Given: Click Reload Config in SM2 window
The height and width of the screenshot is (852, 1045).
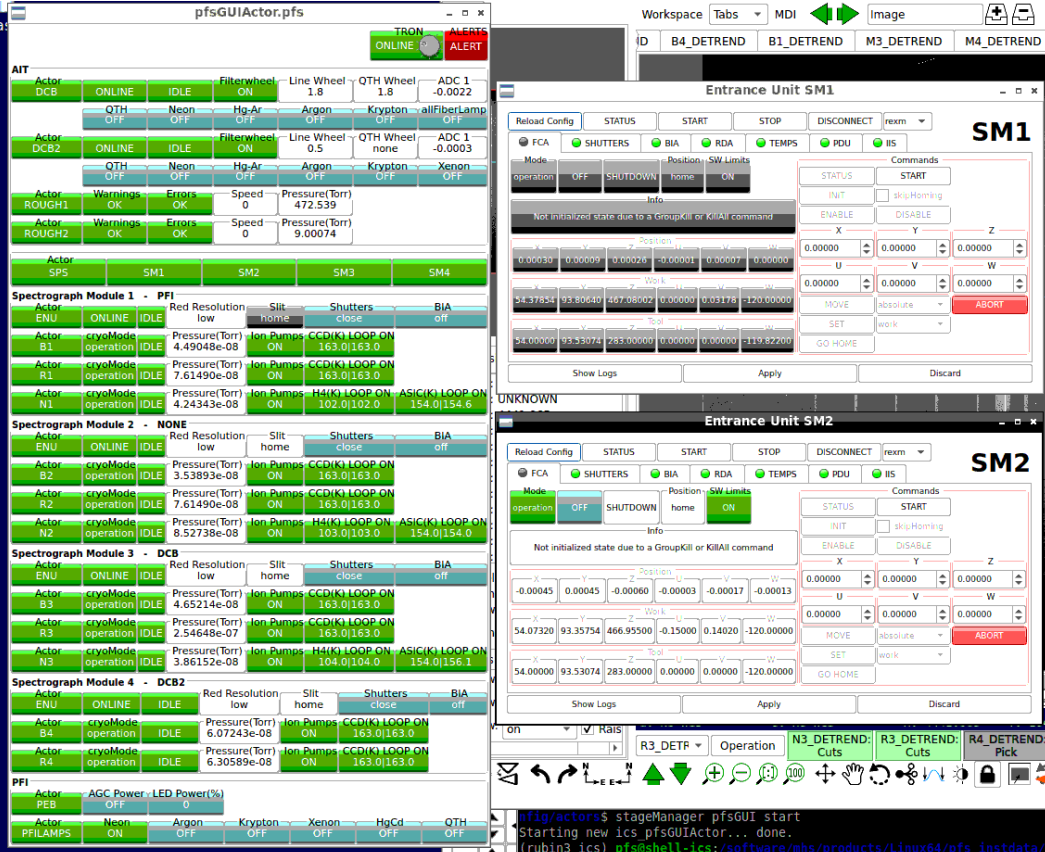Looking at the screenshot, I should [544, 452].
